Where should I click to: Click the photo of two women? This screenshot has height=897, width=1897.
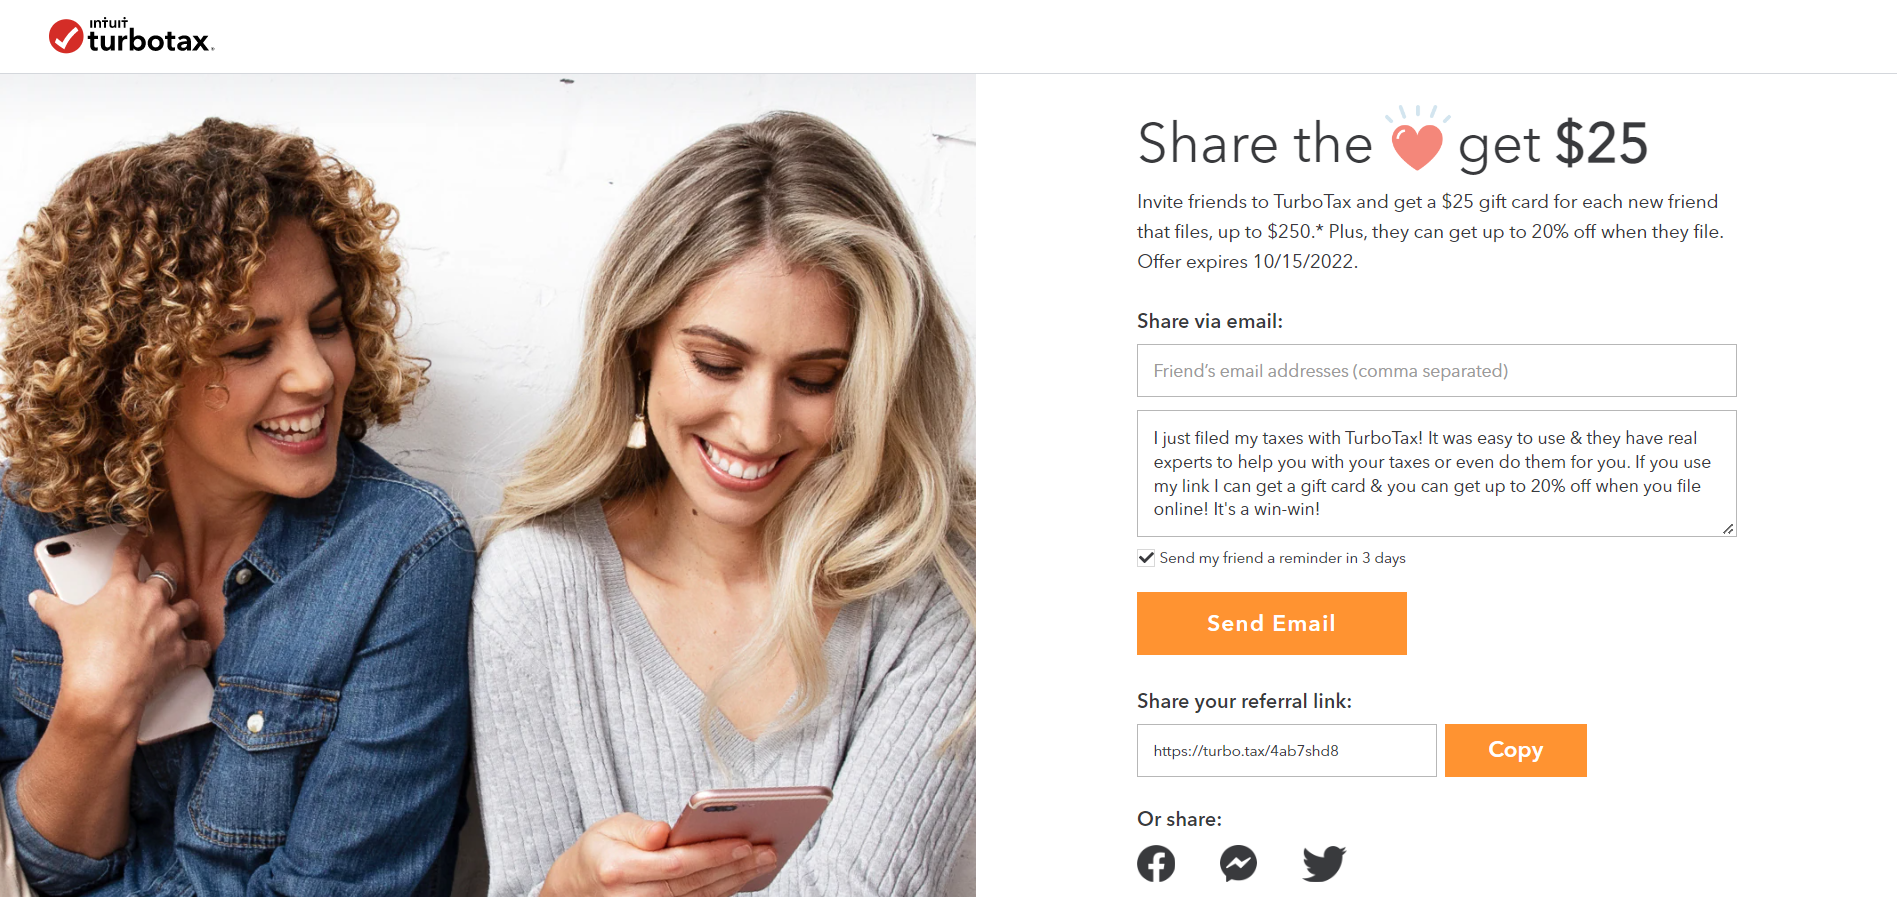click(x=488, y=485)
